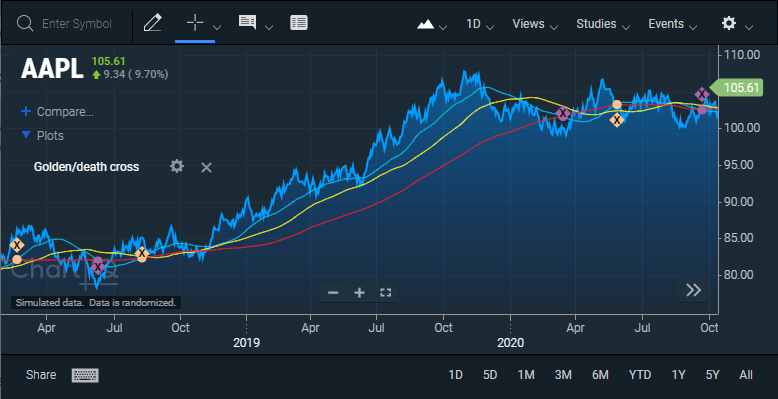Focus the Enter Symbol input field
The width and height of the screenshot is (778, 399).
pos(77,24)
